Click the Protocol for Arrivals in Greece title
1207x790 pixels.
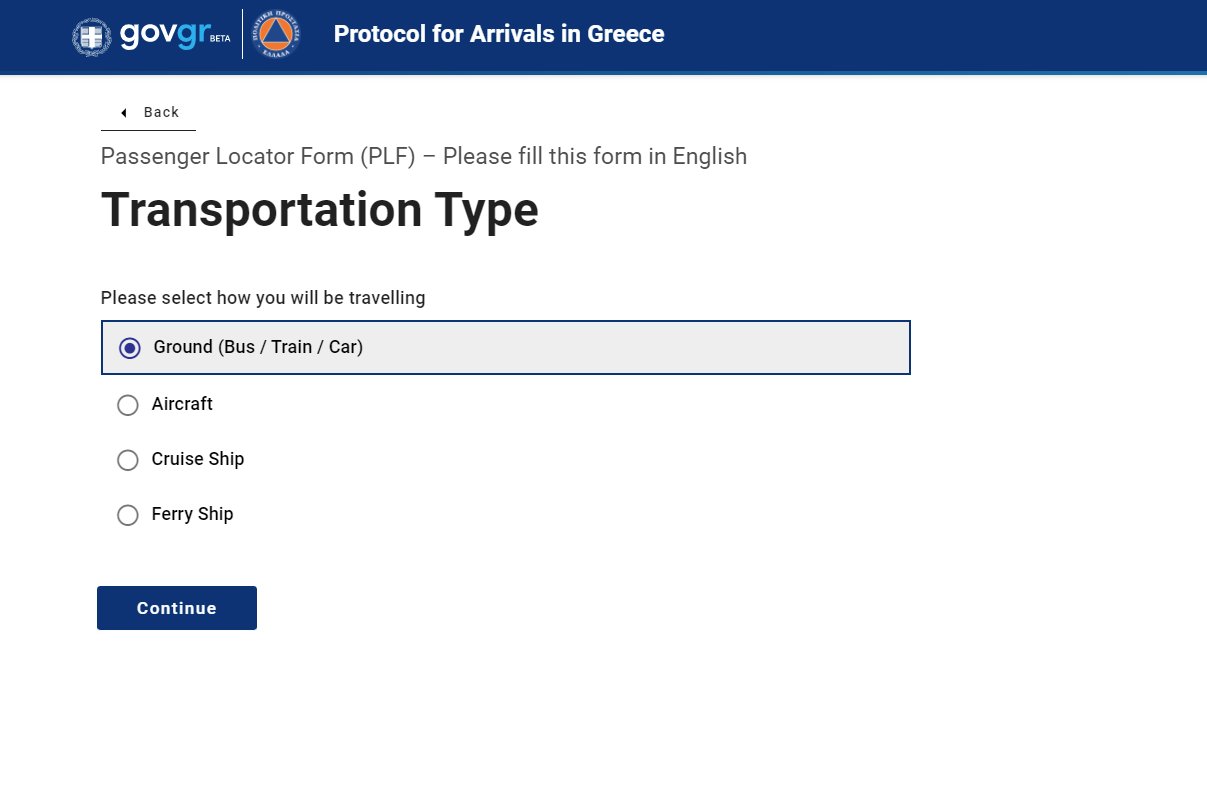[x=499, y=34]
